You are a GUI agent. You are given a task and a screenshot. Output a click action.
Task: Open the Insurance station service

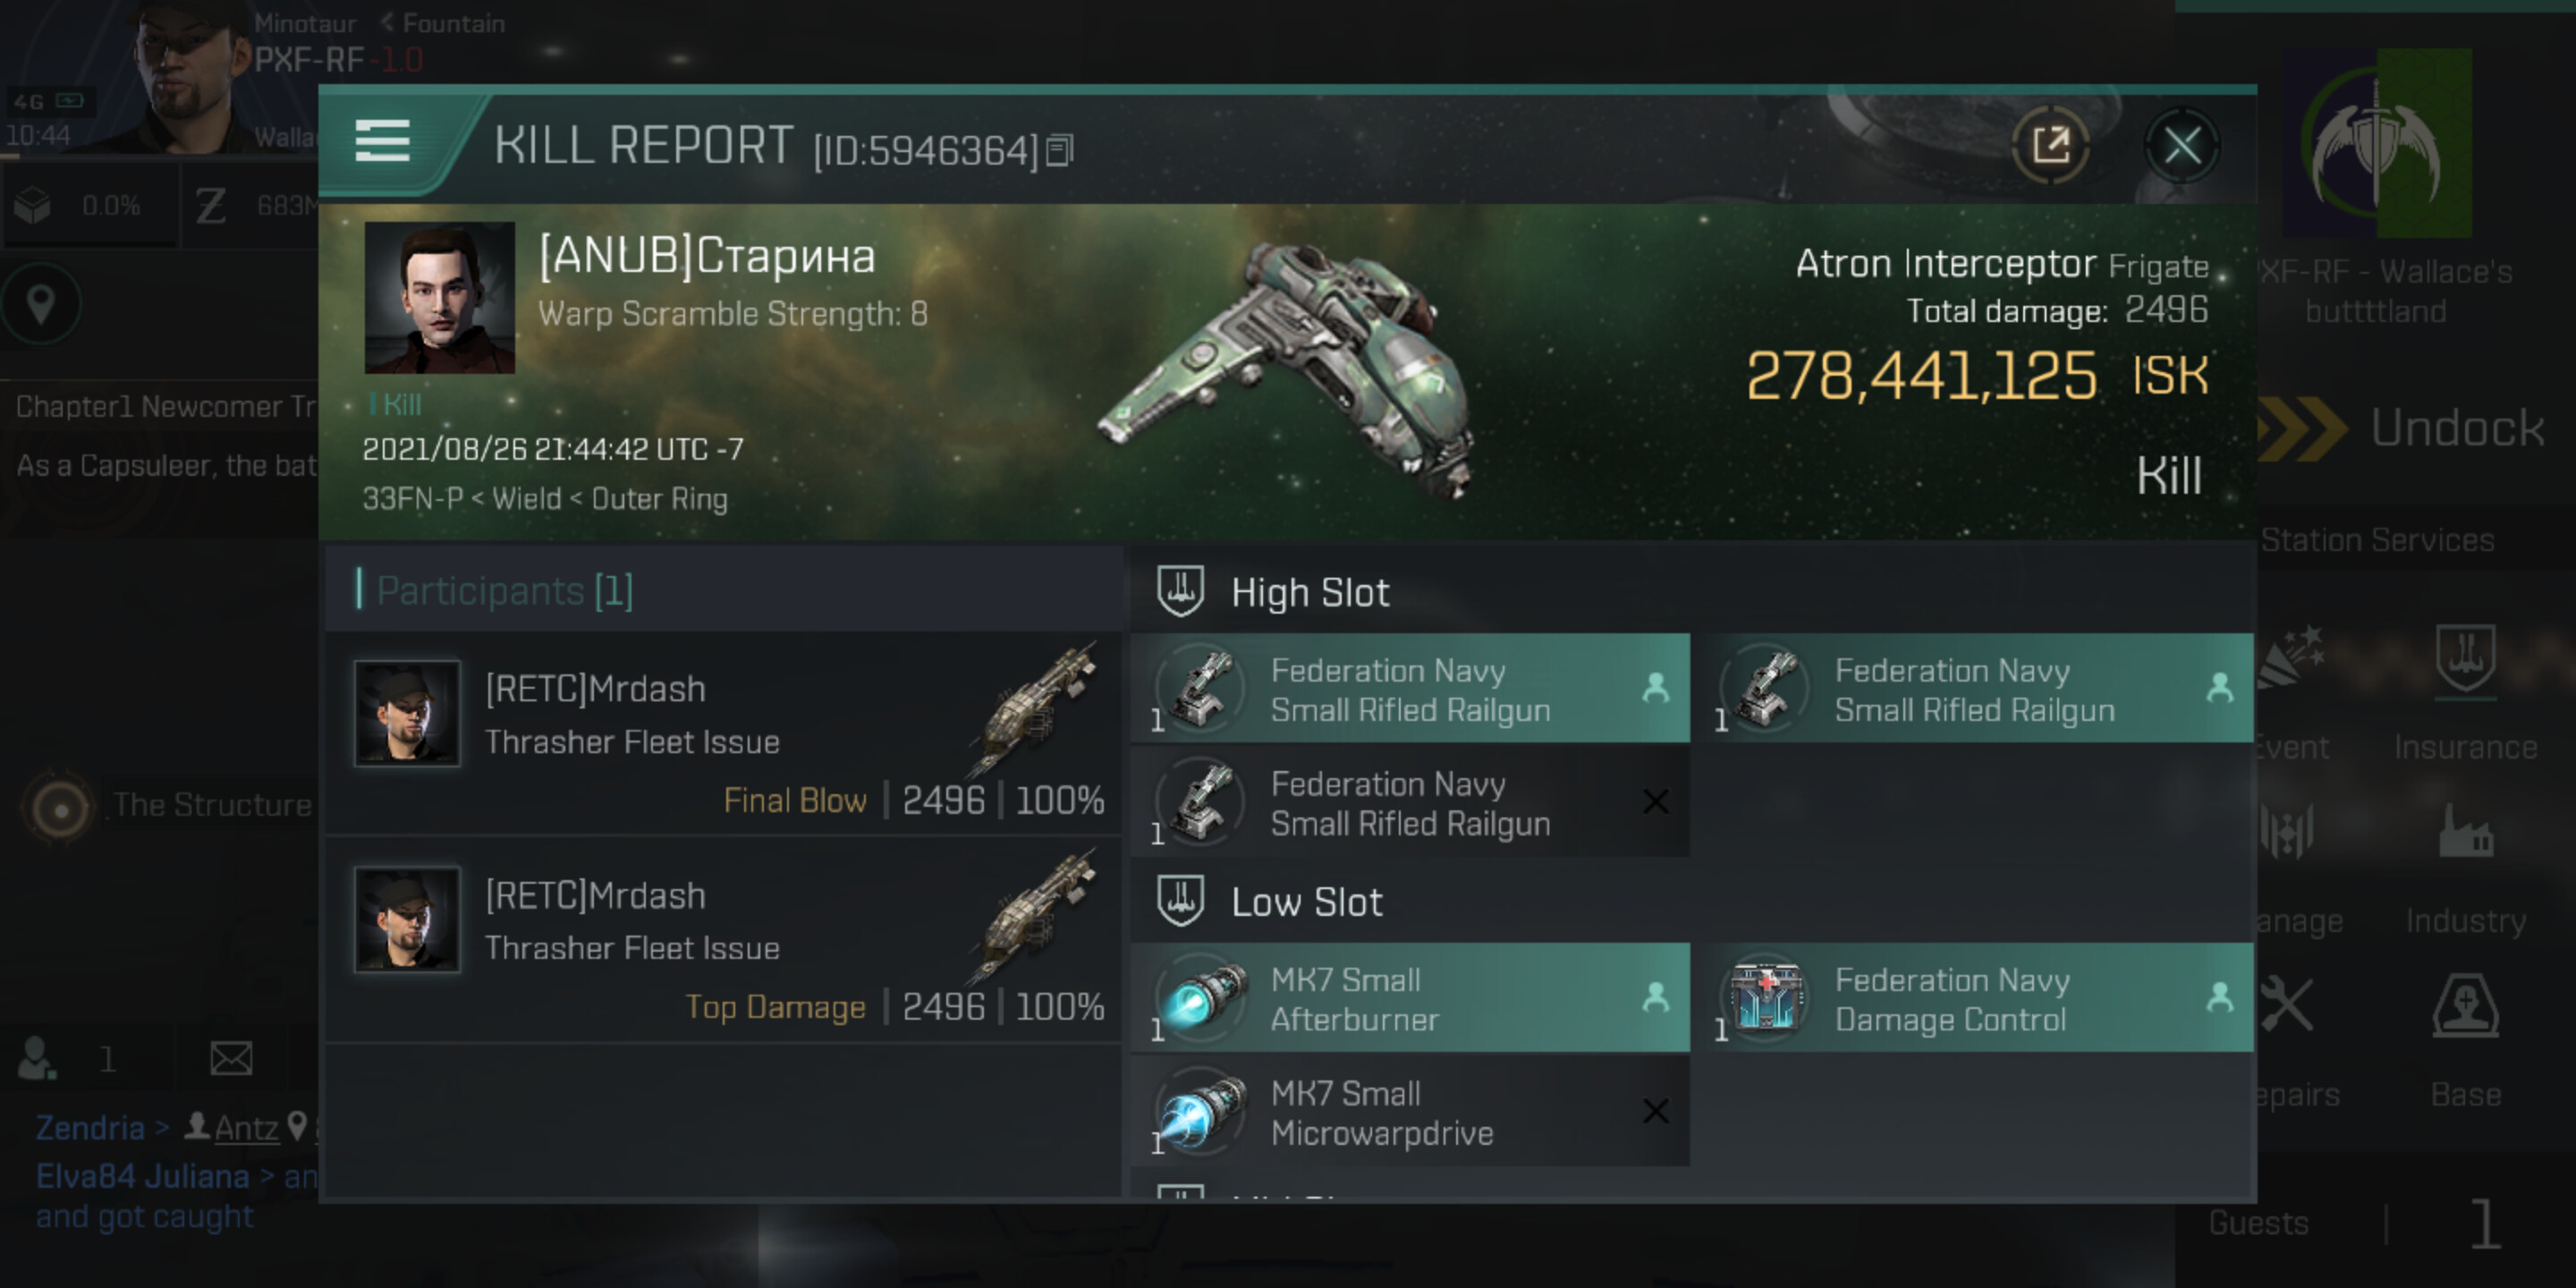point(2464,690)
